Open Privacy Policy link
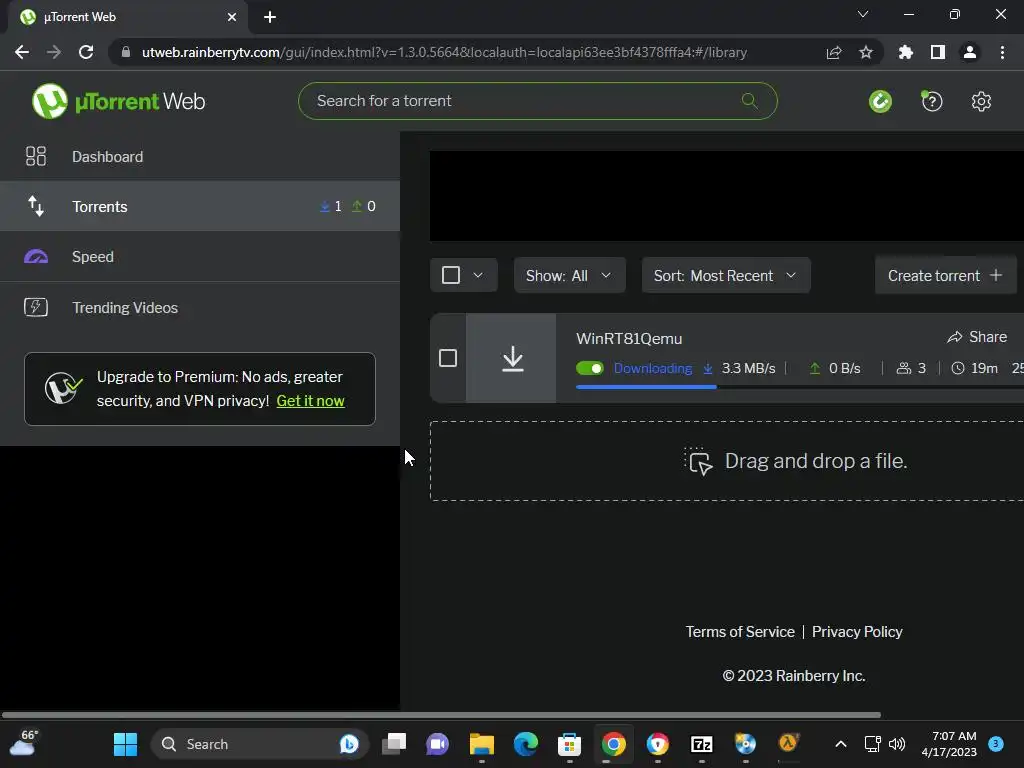 (857, 632)
